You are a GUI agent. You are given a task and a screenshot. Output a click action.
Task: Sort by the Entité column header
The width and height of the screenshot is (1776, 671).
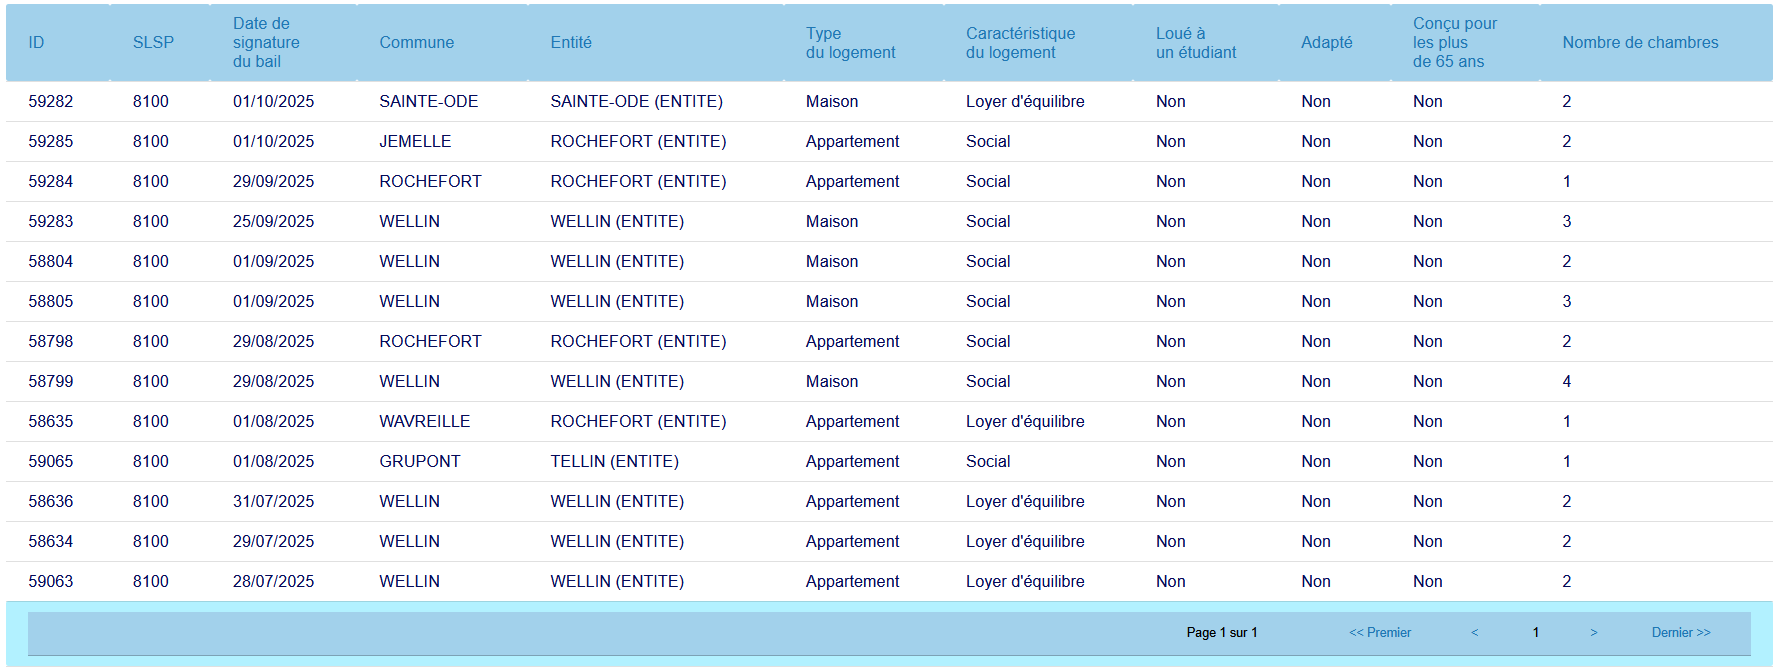(571, 42)
